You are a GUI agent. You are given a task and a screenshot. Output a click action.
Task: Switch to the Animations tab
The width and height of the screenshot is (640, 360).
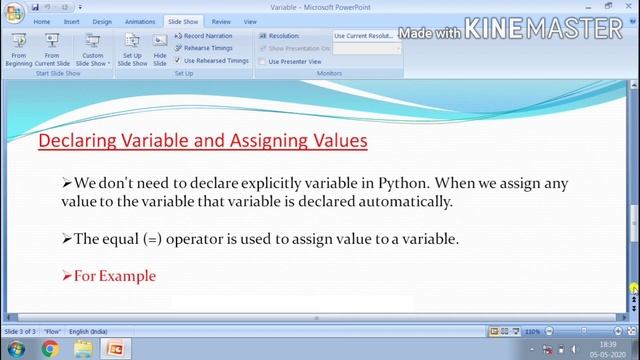pos(140,22)
